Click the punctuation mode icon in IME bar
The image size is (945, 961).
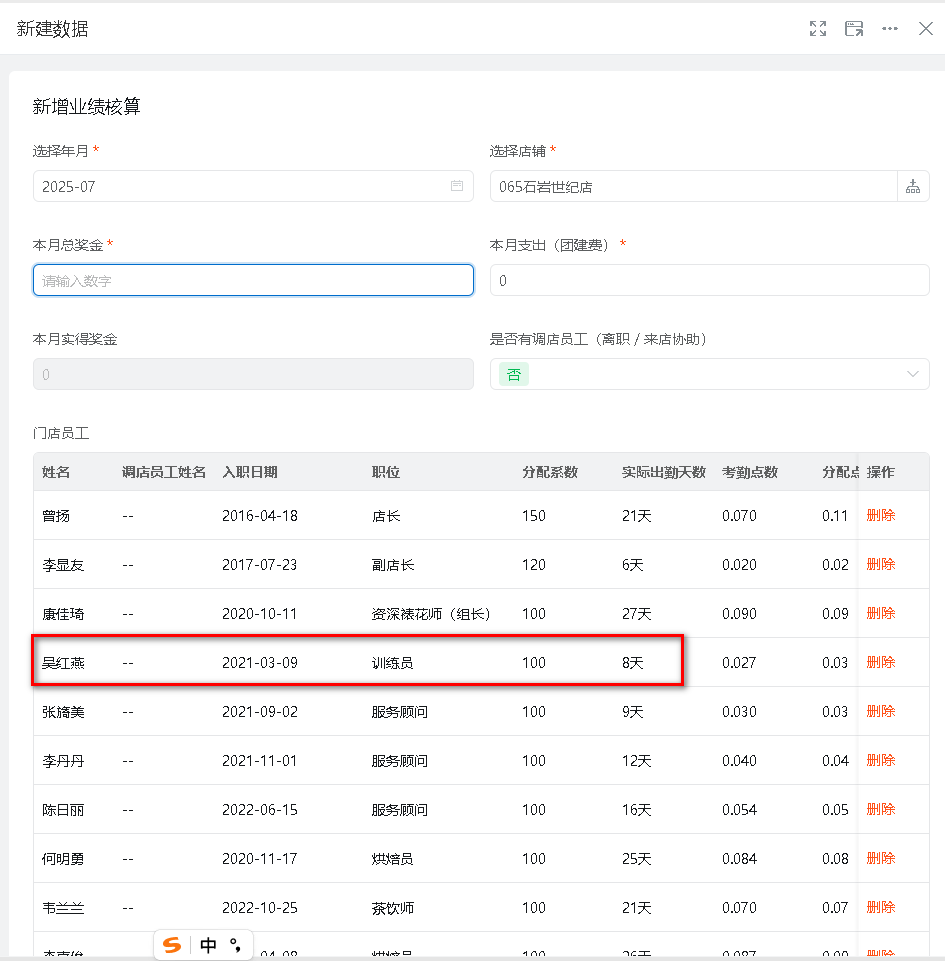(235, 945)
